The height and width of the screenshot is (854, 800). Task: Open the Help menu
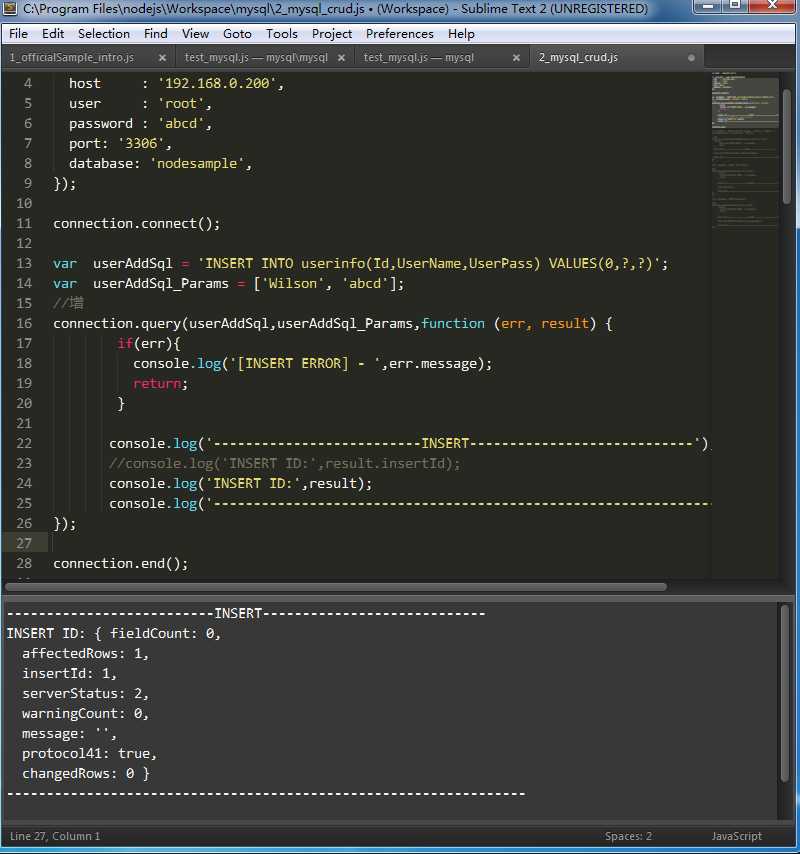pos(461,34)
